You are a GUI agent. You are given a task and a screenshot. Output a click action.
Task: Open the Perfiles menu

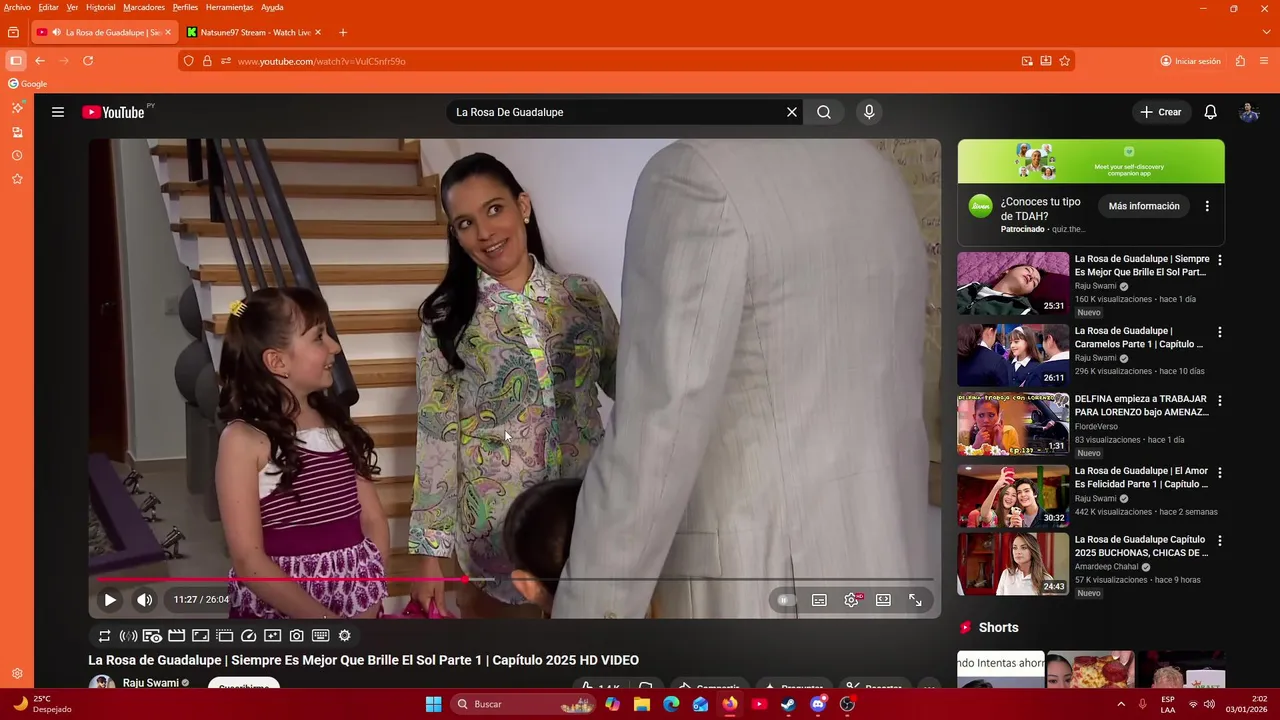point(185,7)
